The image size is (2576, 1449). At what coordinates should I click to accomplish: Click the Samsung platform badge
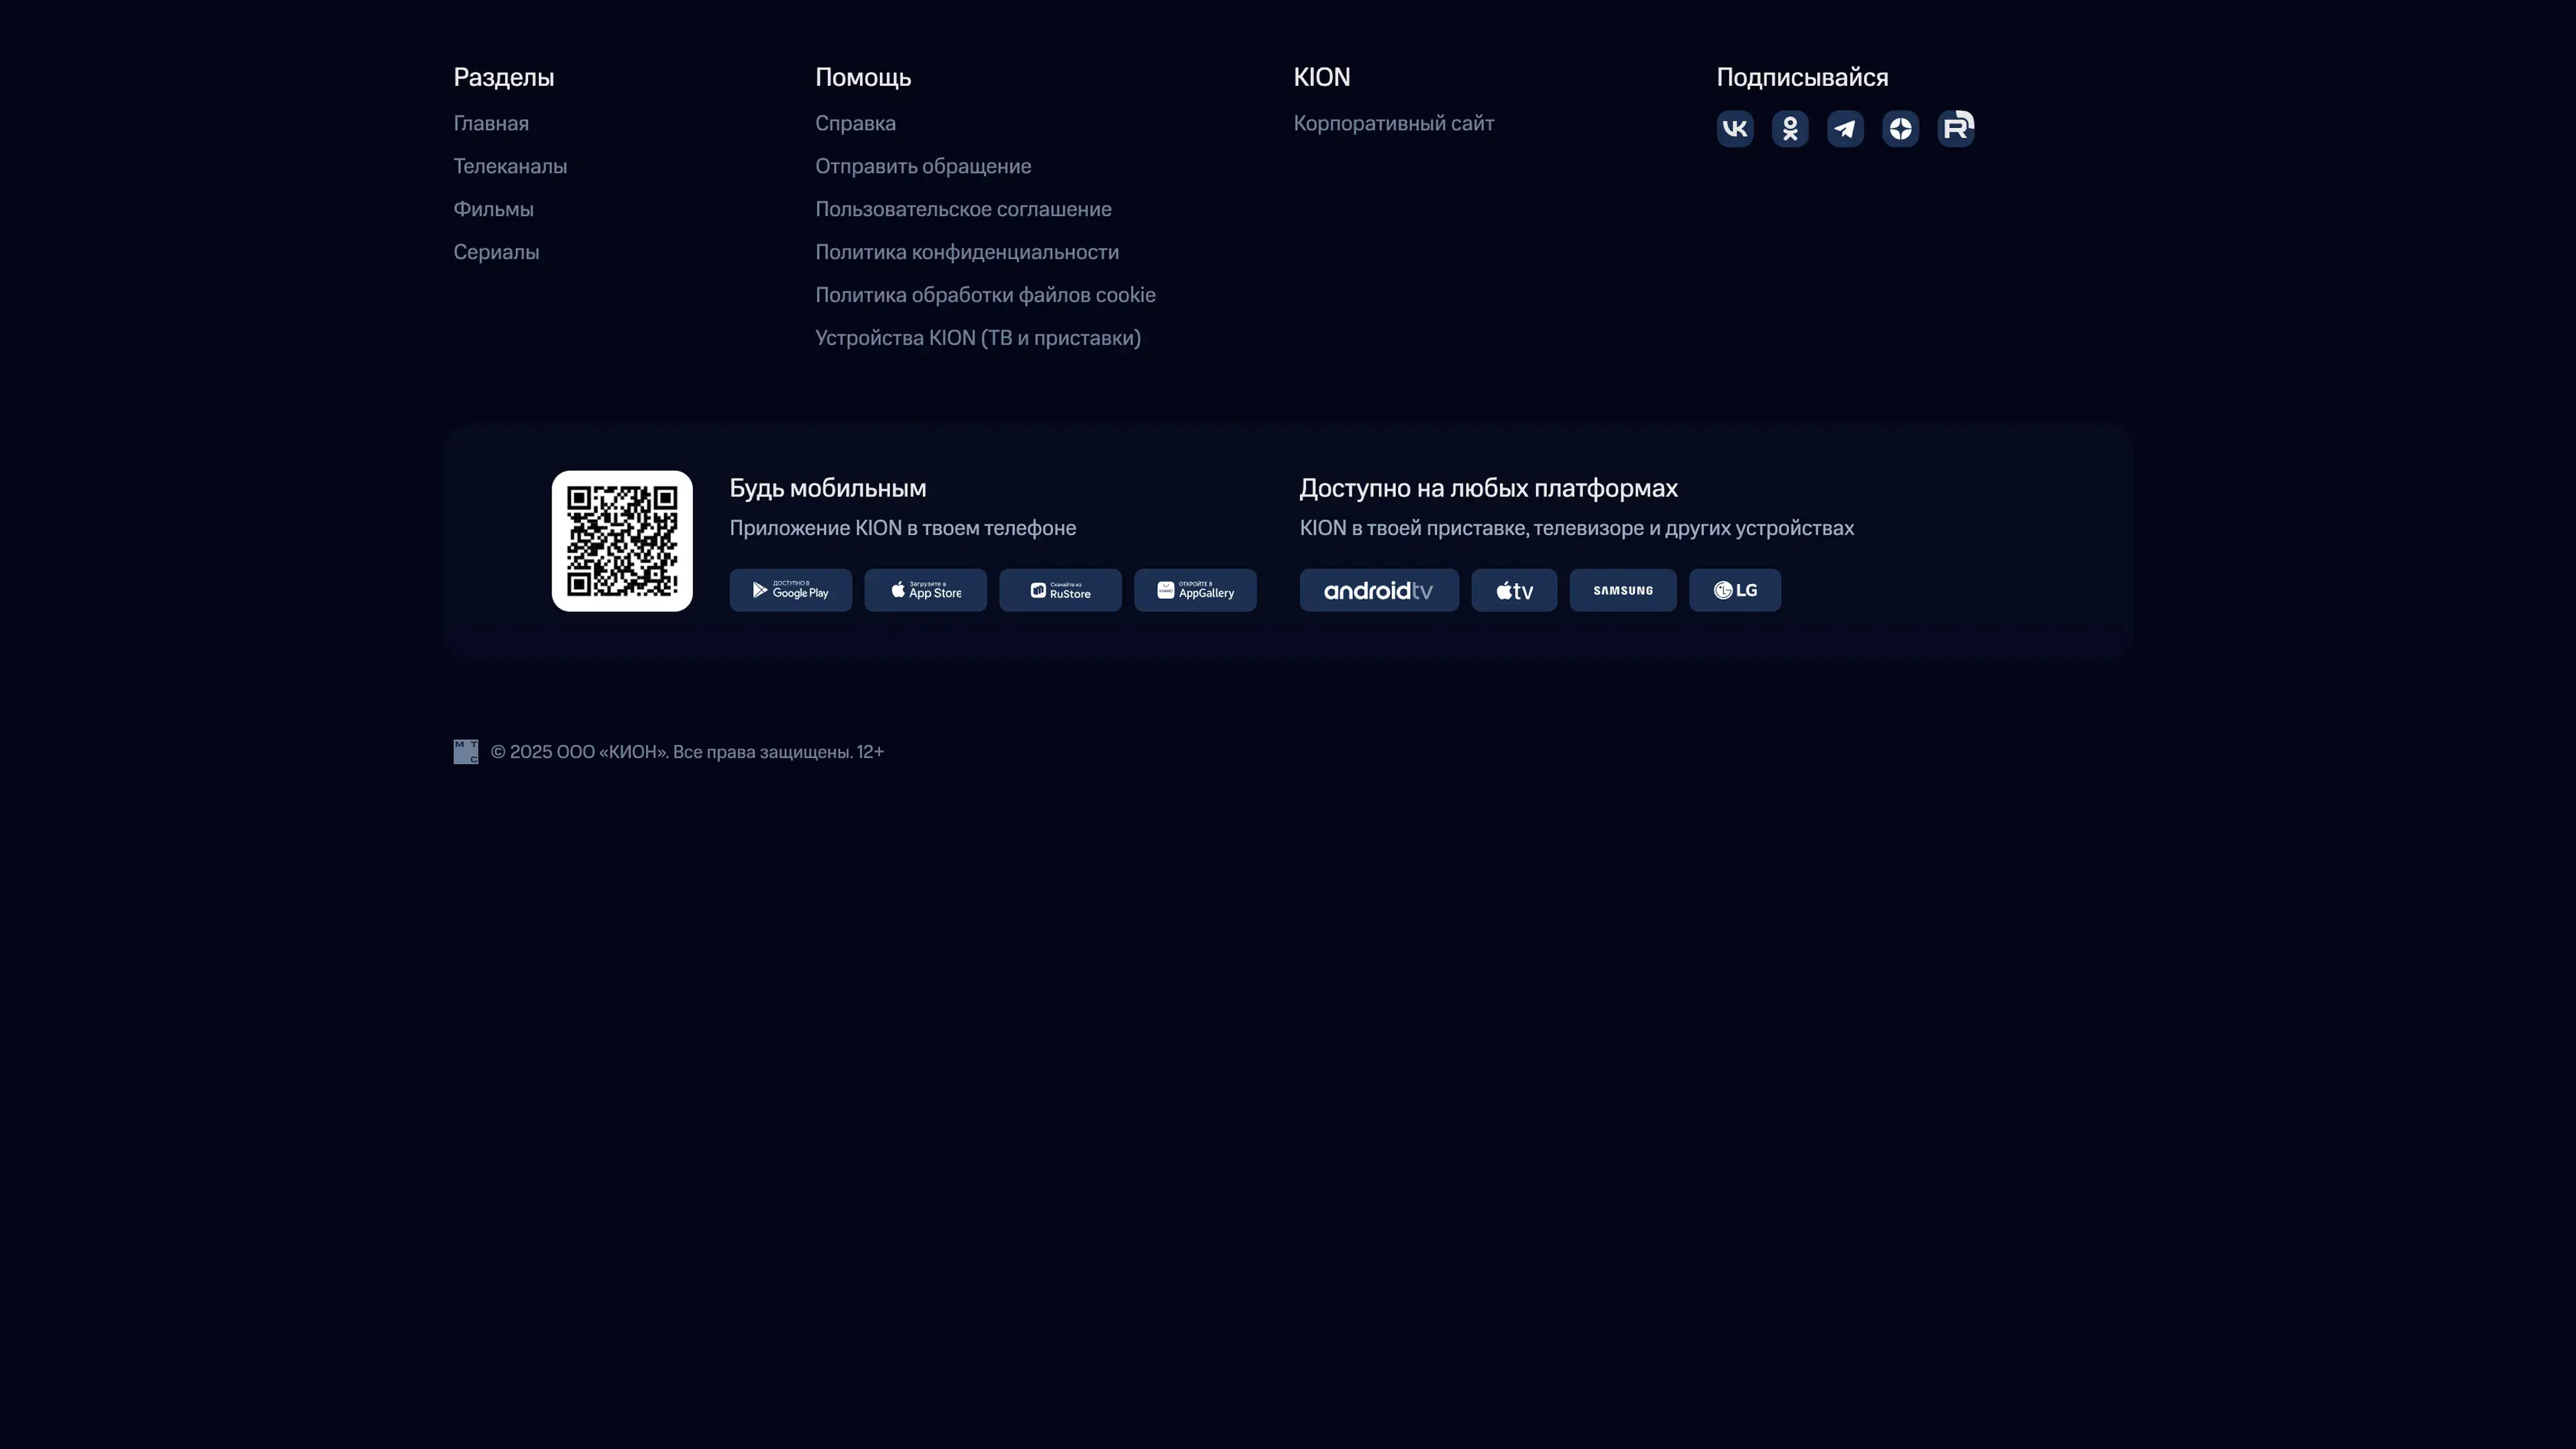1622,590
